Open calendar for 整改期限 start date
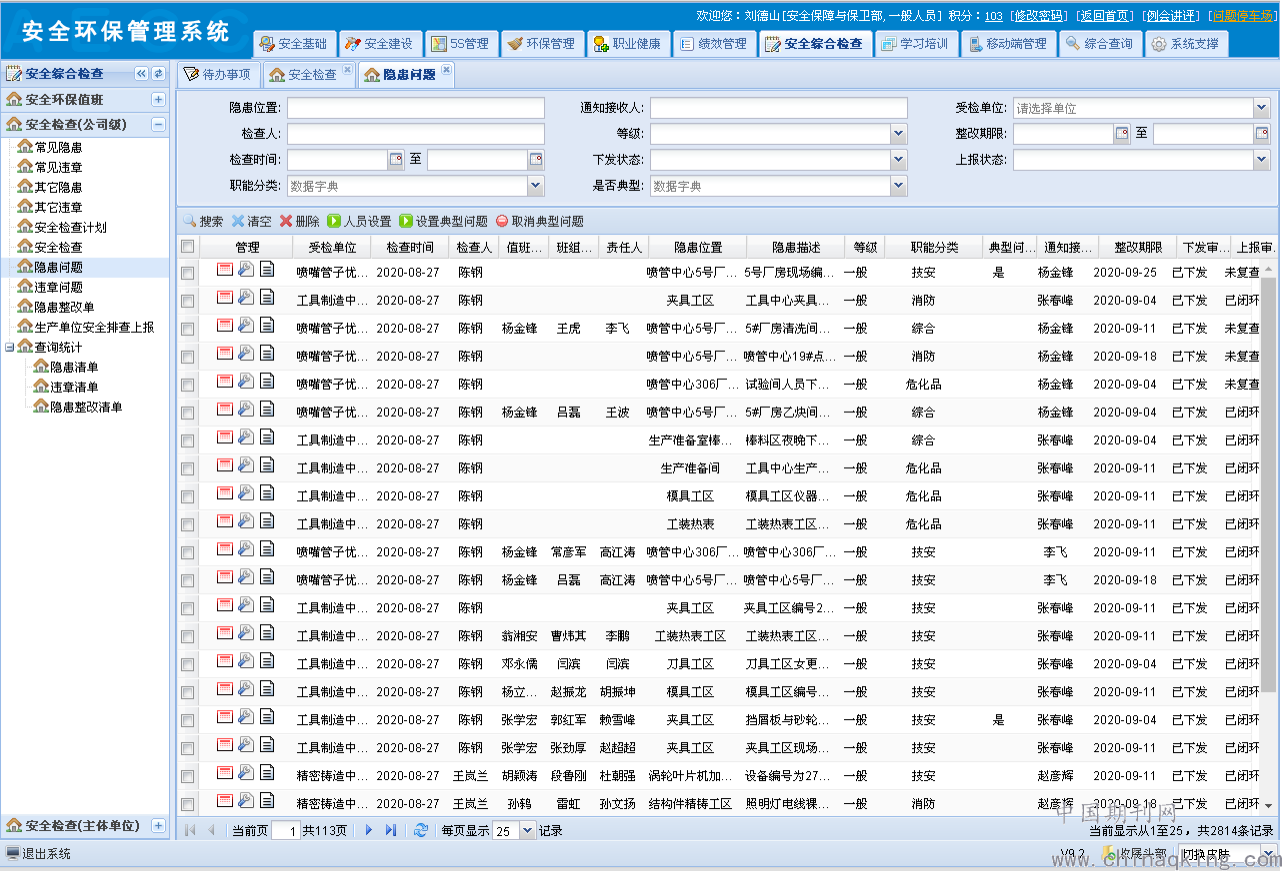Image resolution: width=1282 pixels, height=871 pixels. (1122, 134)
